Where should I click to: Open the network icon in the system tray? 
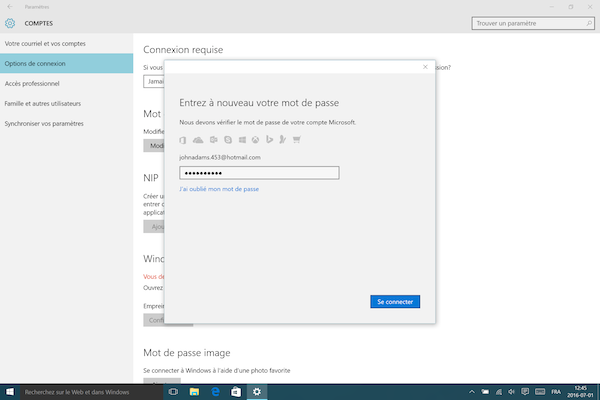click(x=499, y=392)
